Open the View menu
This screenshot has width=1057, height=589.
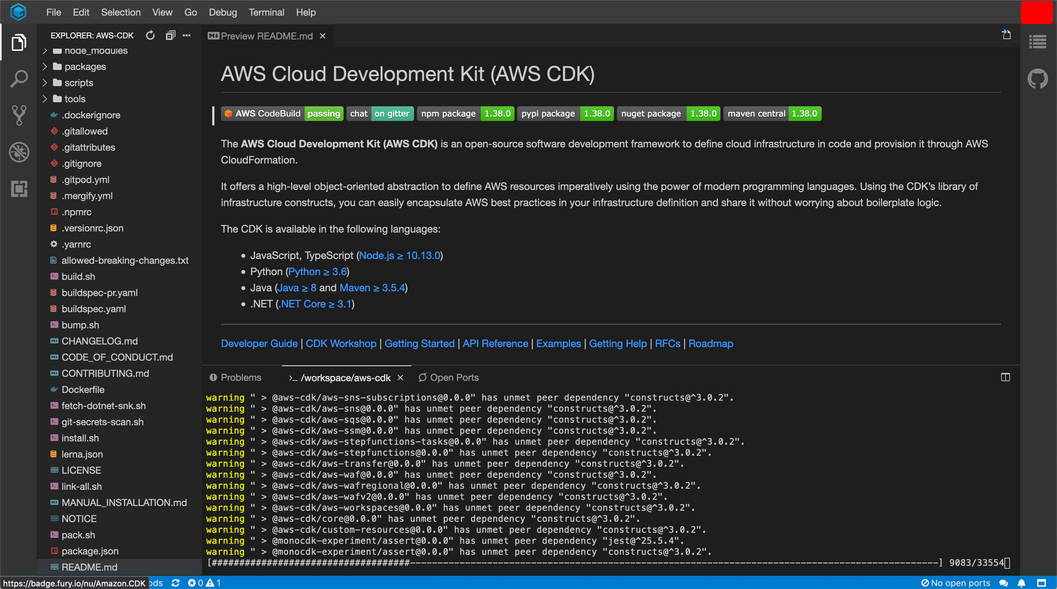point(162,12)
